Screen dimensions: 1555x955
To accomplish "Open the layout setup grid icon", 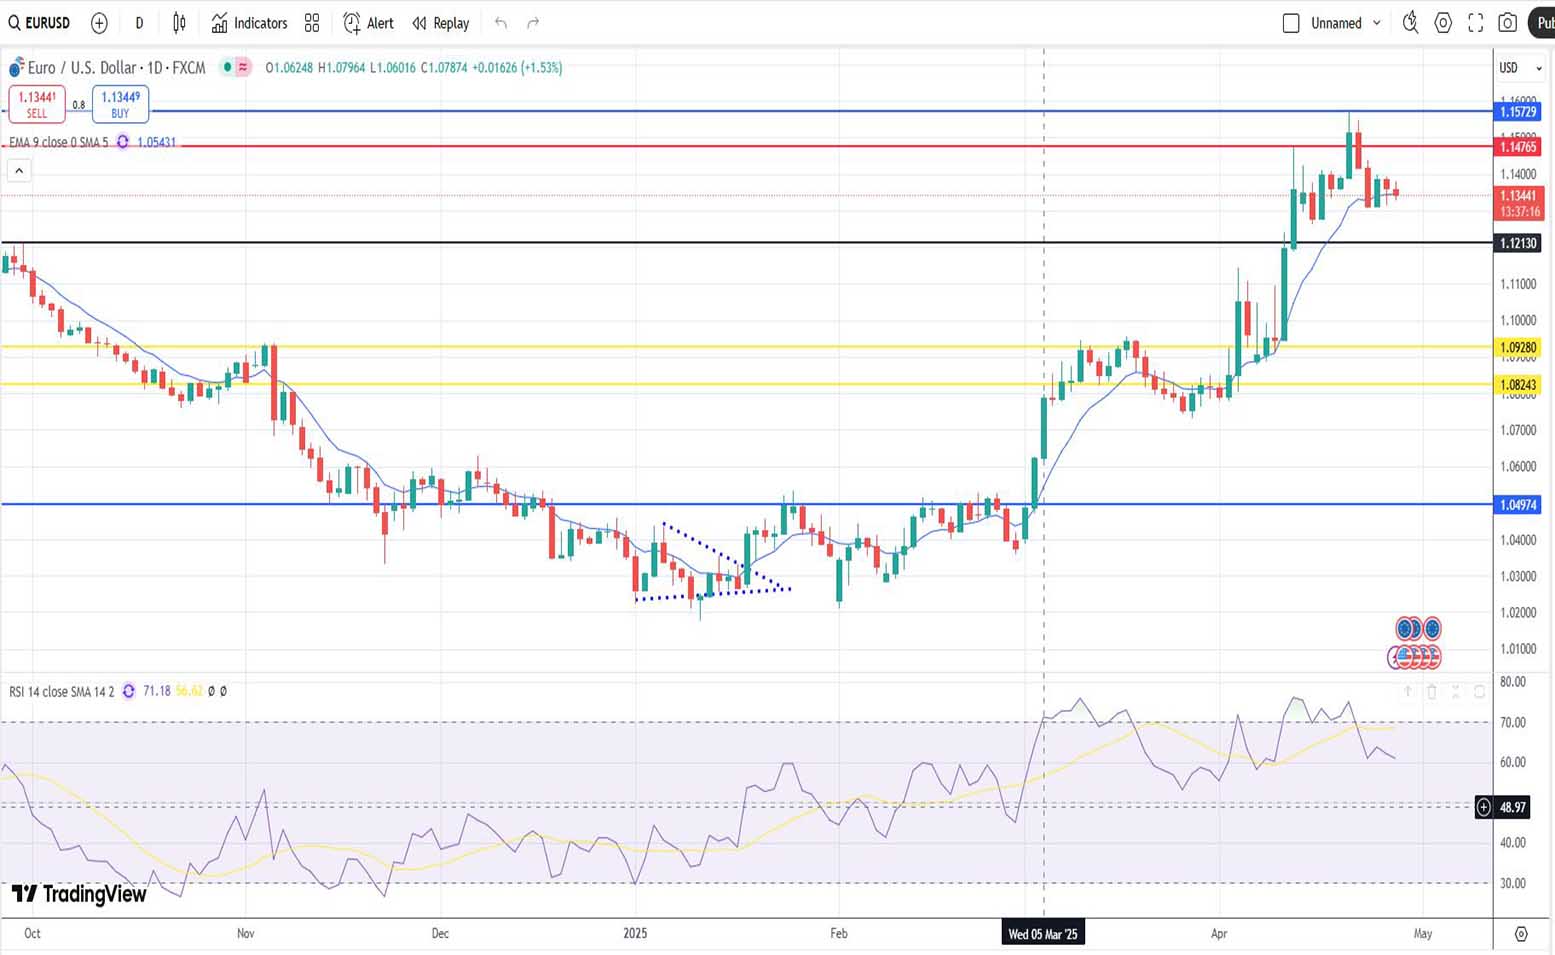I will click(312, 23).
